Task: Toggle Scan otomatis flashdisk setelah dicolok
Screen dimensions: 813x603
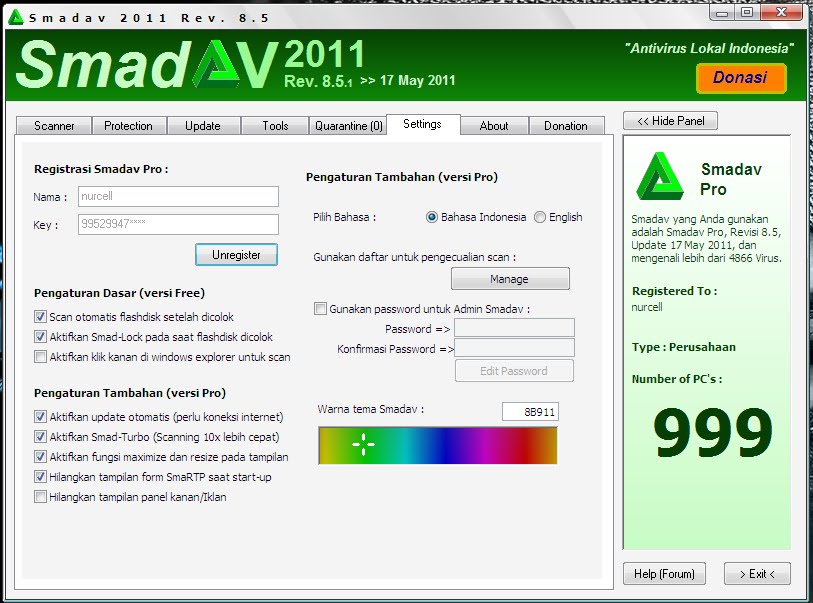Action: click(40, 316)
